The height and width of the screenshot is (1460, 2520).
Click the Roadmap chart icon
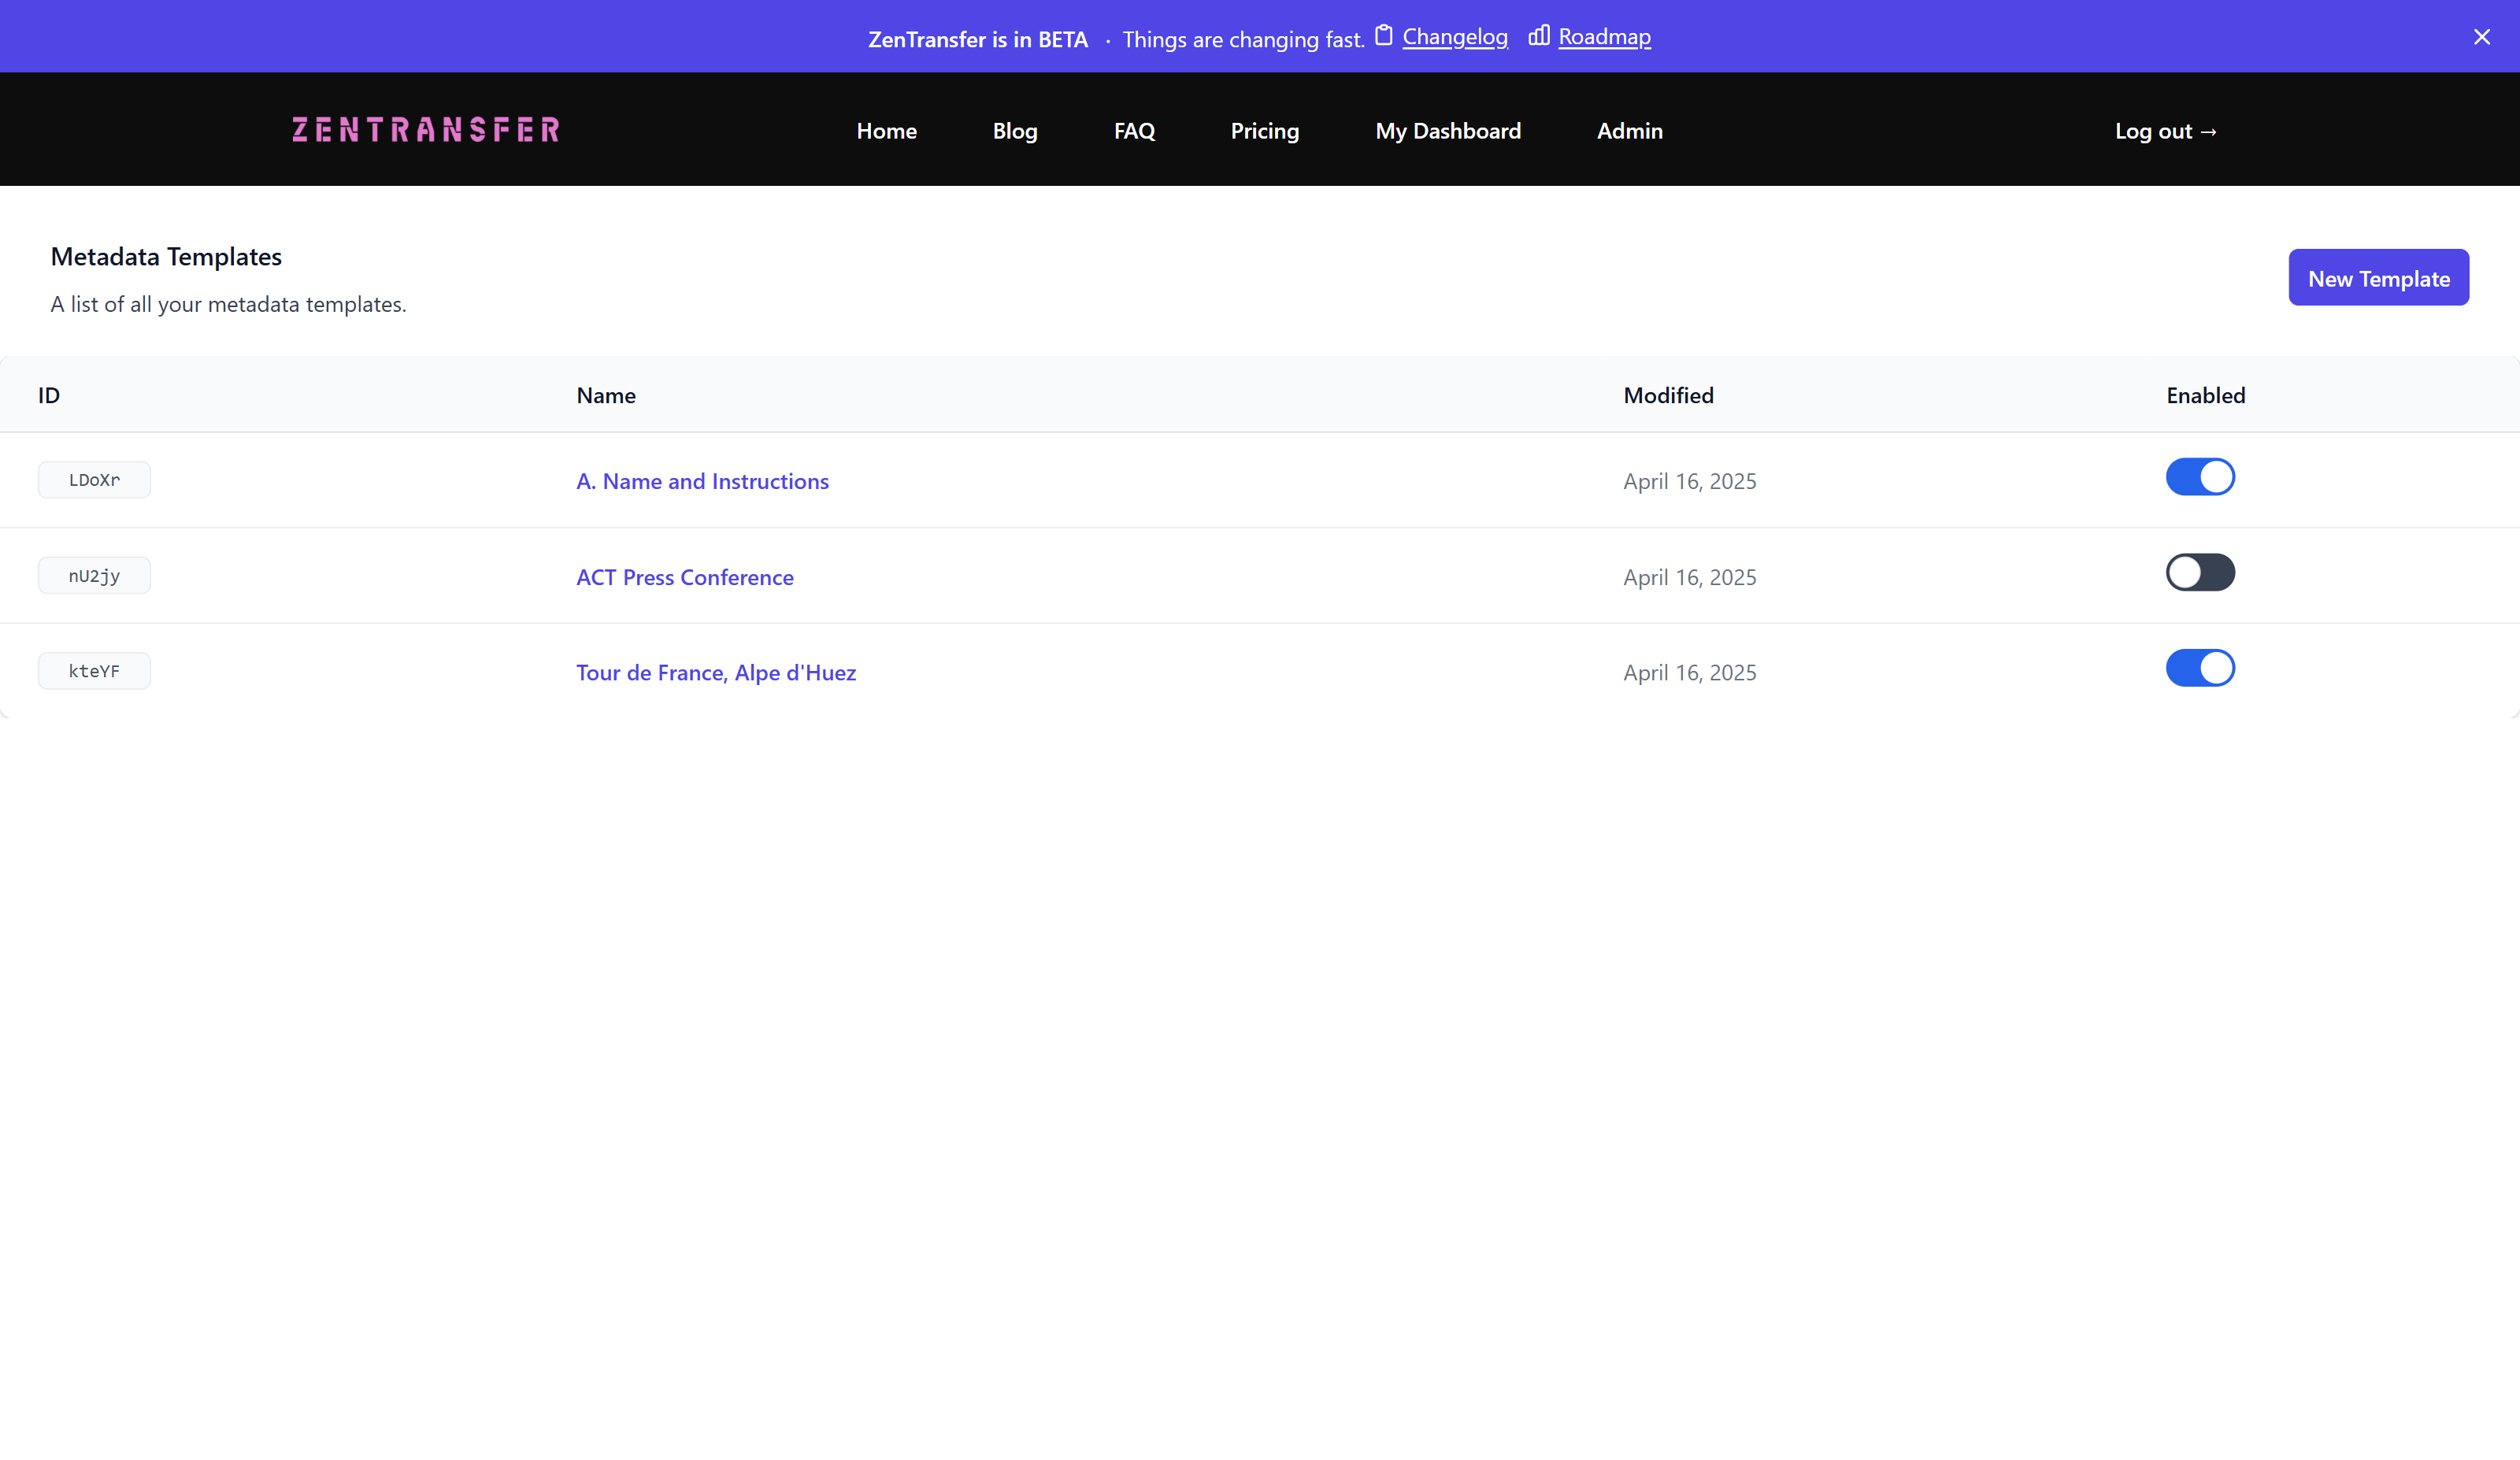[1538, 36]
